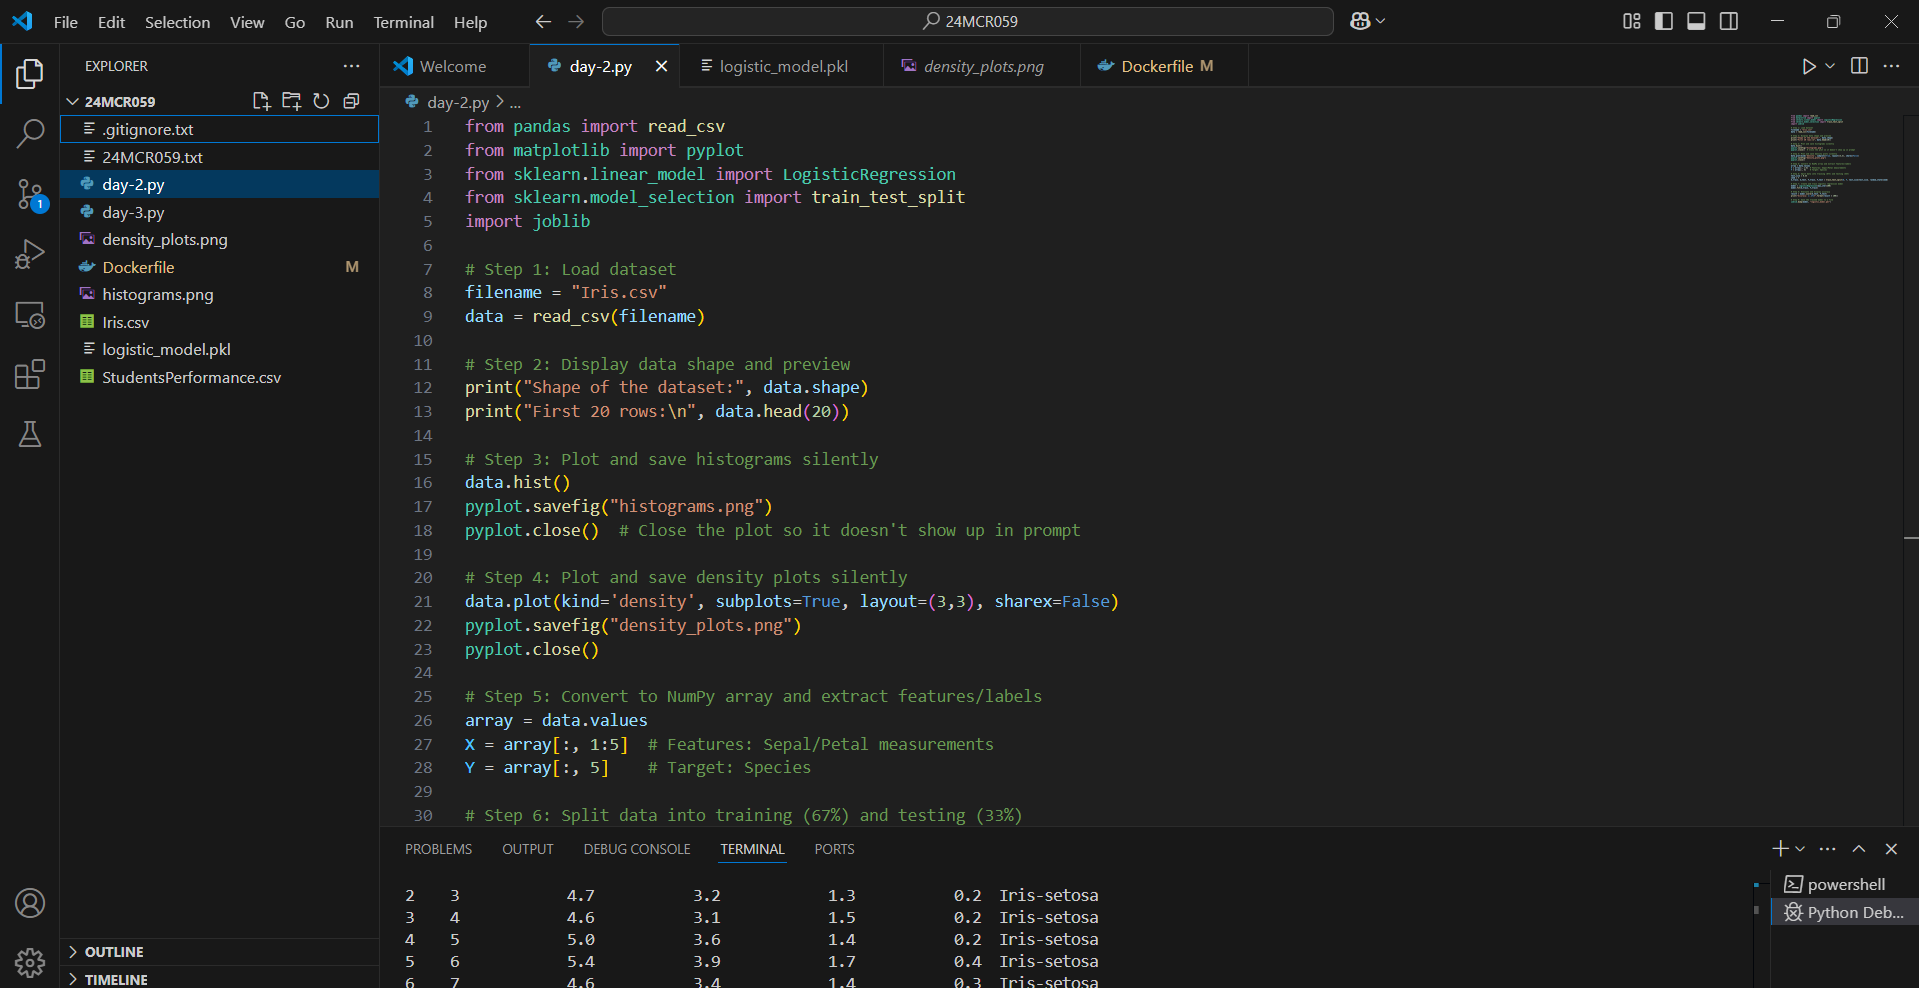1919x988 pixels.
Task: Open the Explorer view in activity bar
Action: pyautogui.click(x=30, y=73)
